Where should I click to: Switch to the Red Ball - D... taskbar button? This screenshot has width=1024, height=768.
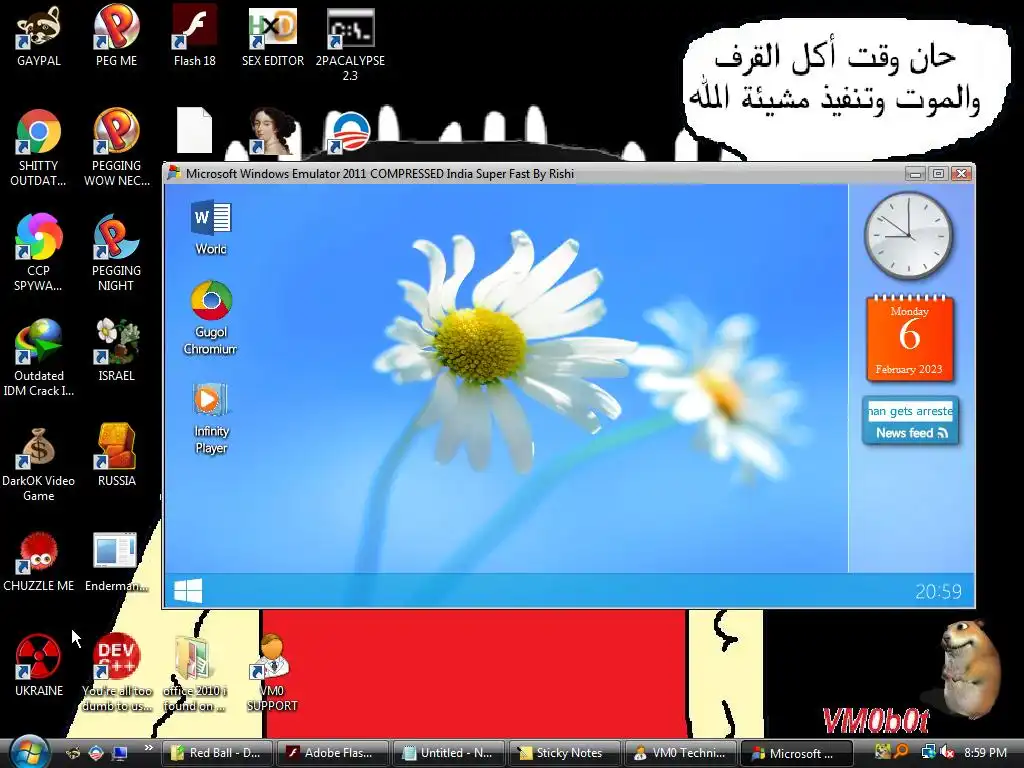216,753
